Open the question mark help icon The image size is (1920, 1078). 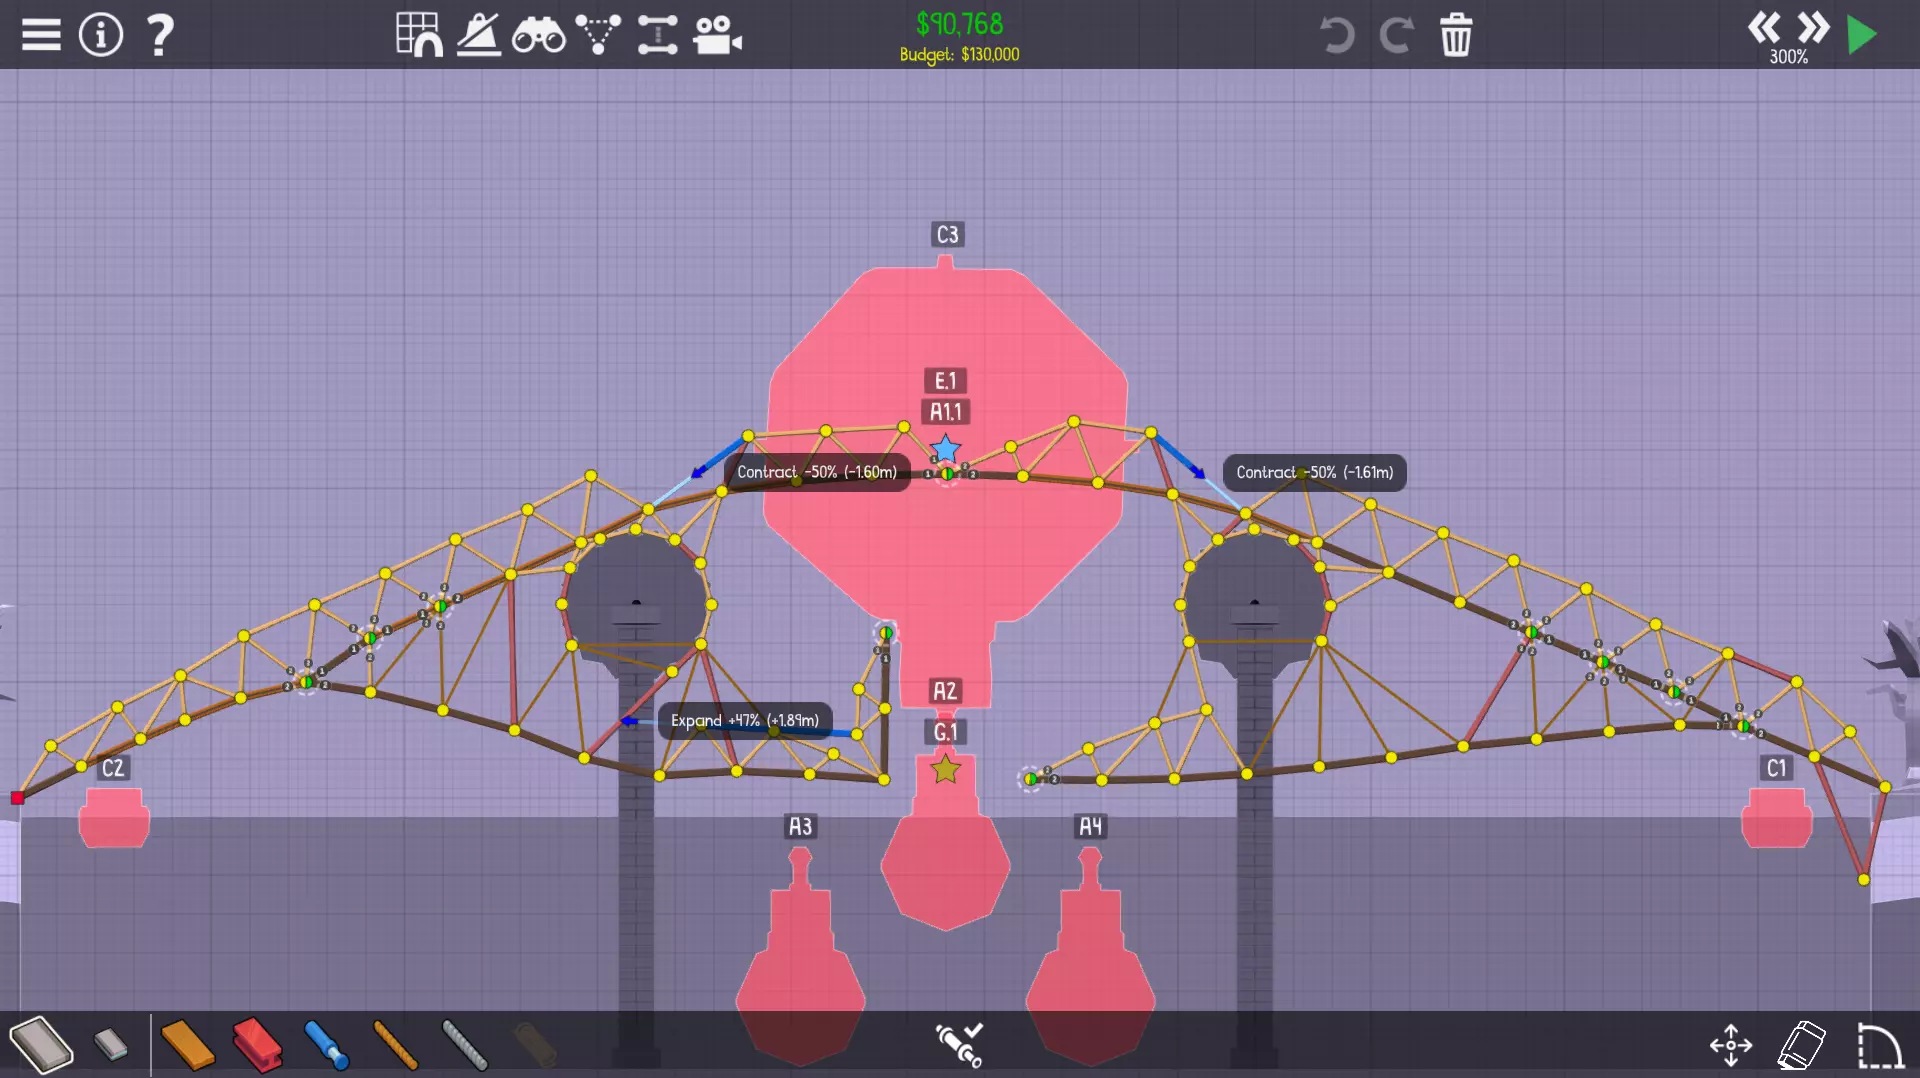pos(160,35)
